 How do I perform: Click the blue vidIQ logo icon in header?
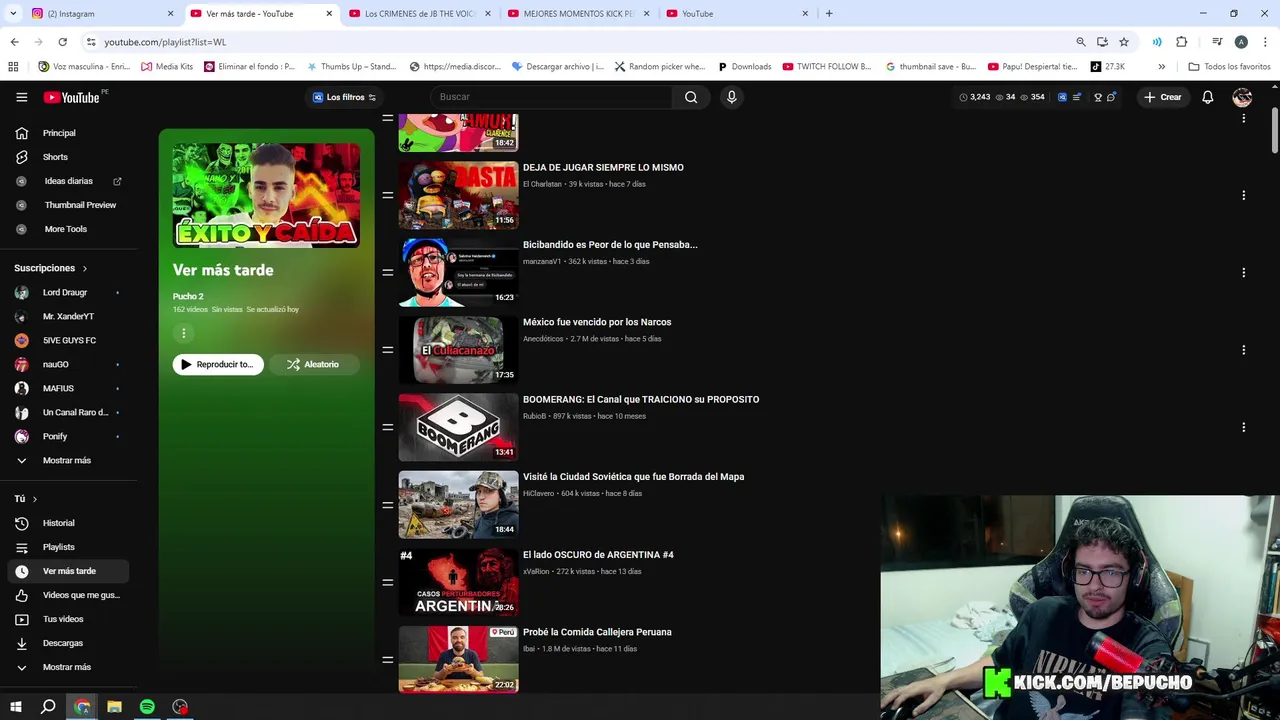tap(1062, 97)
